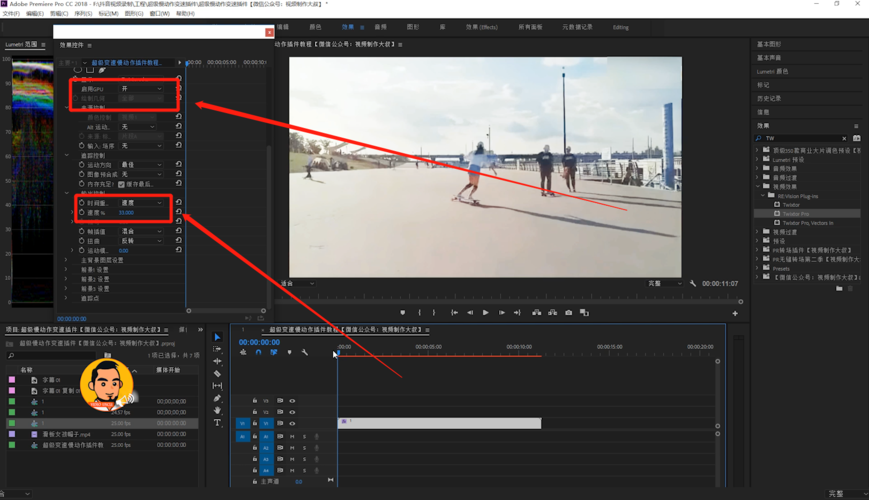Select the Type tool in toolbox

tap(217, 422)
